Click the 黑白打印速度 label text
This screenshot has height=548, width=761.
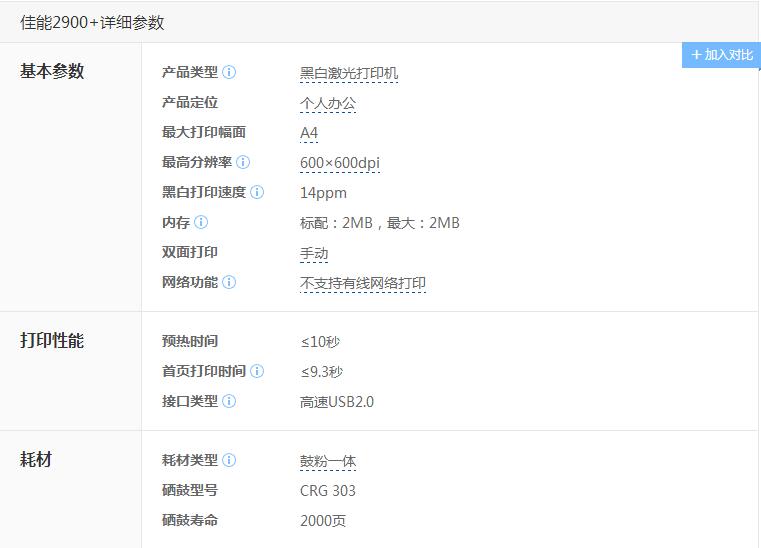pyautogui.click(x=204, y=192)
